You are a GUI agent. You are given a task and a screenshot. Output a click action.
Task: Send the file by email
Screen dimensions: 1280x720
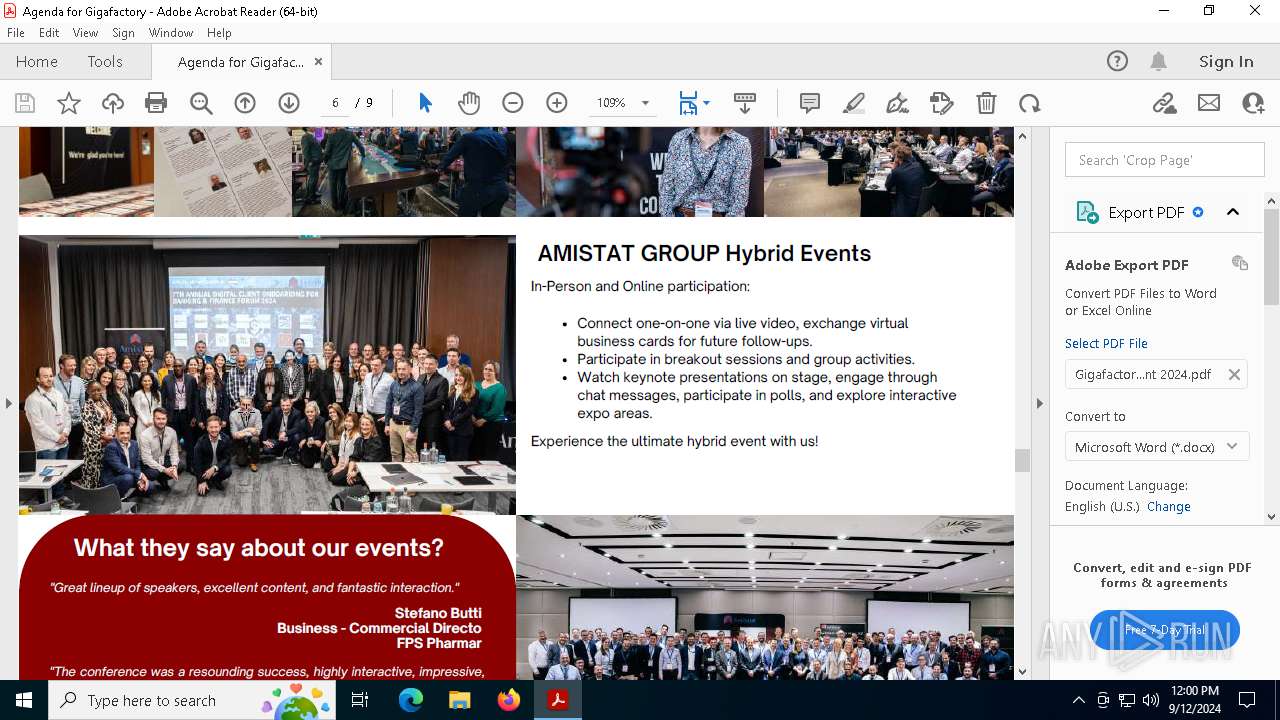[1209, 103]
